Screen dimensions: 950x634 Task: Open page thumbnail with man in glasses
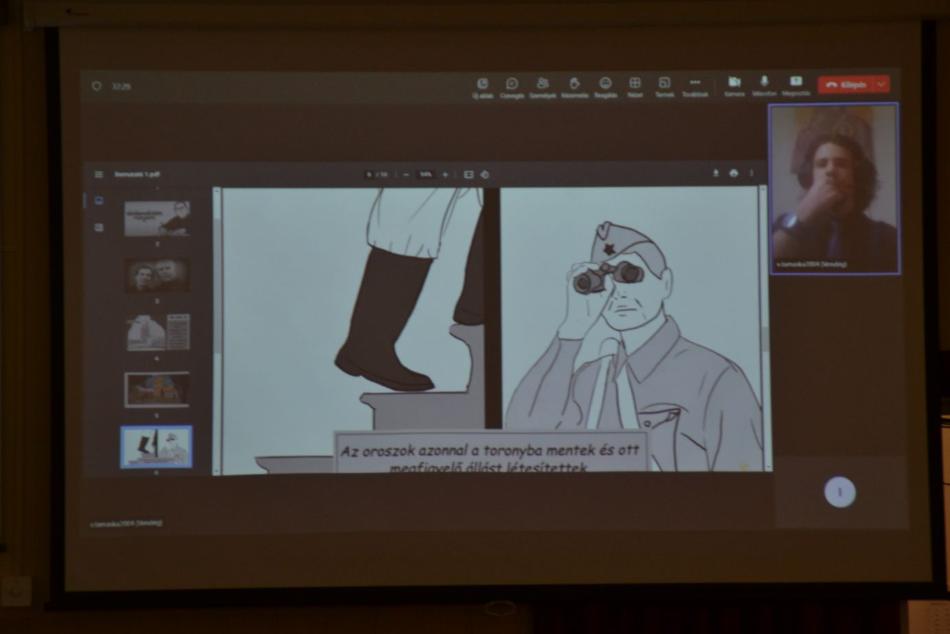[157, 218]
